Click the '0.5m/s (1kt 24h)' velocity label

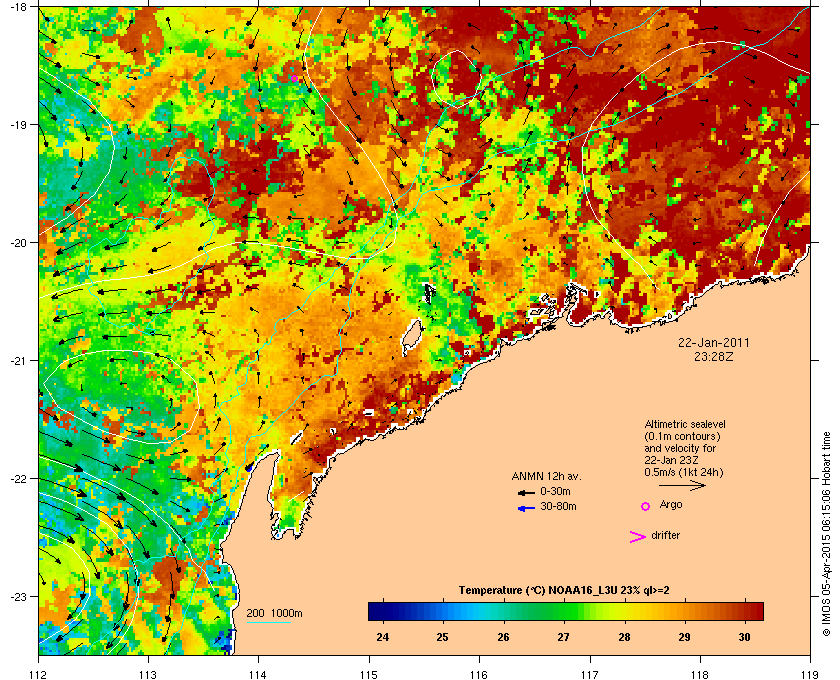pyautogui.click(x=684, y=473)
